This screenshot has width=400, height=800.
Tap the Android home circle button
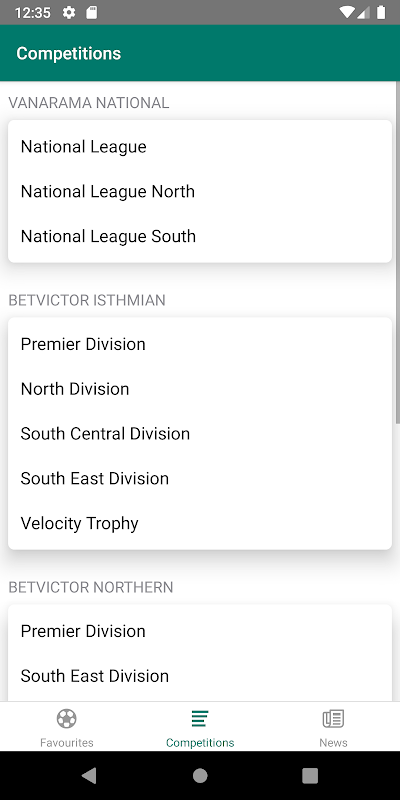pos(200,776)
